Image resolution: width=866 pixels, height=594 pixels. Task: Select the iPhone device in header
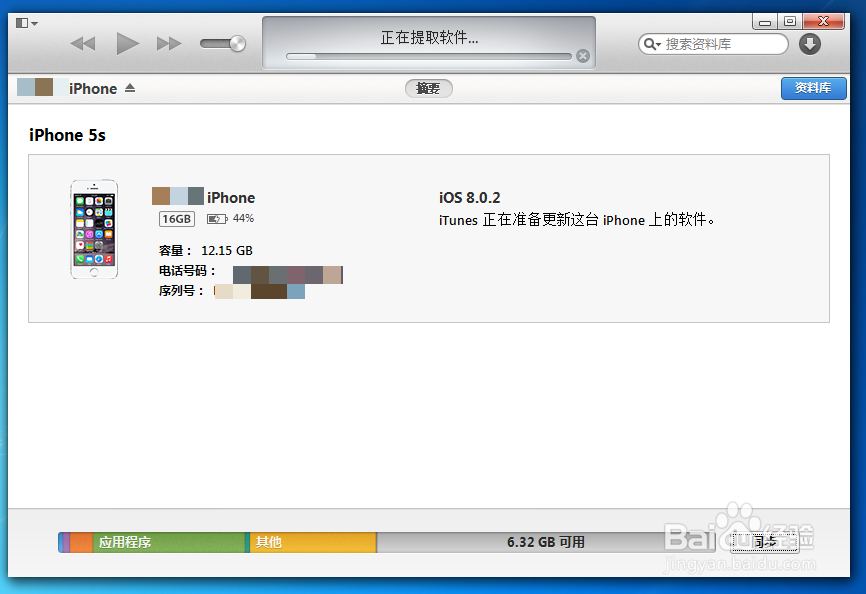point(93,88)
